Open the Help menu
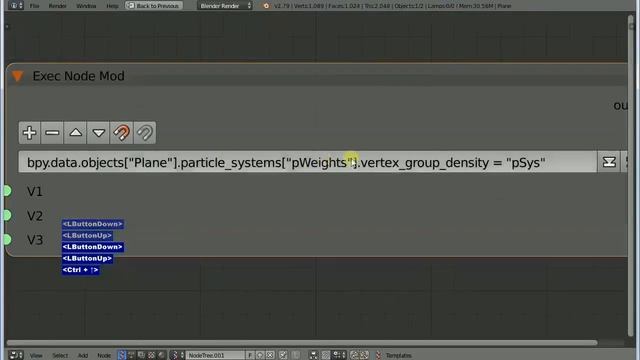This screenshot has height=360, width=640. coord(112,6)
